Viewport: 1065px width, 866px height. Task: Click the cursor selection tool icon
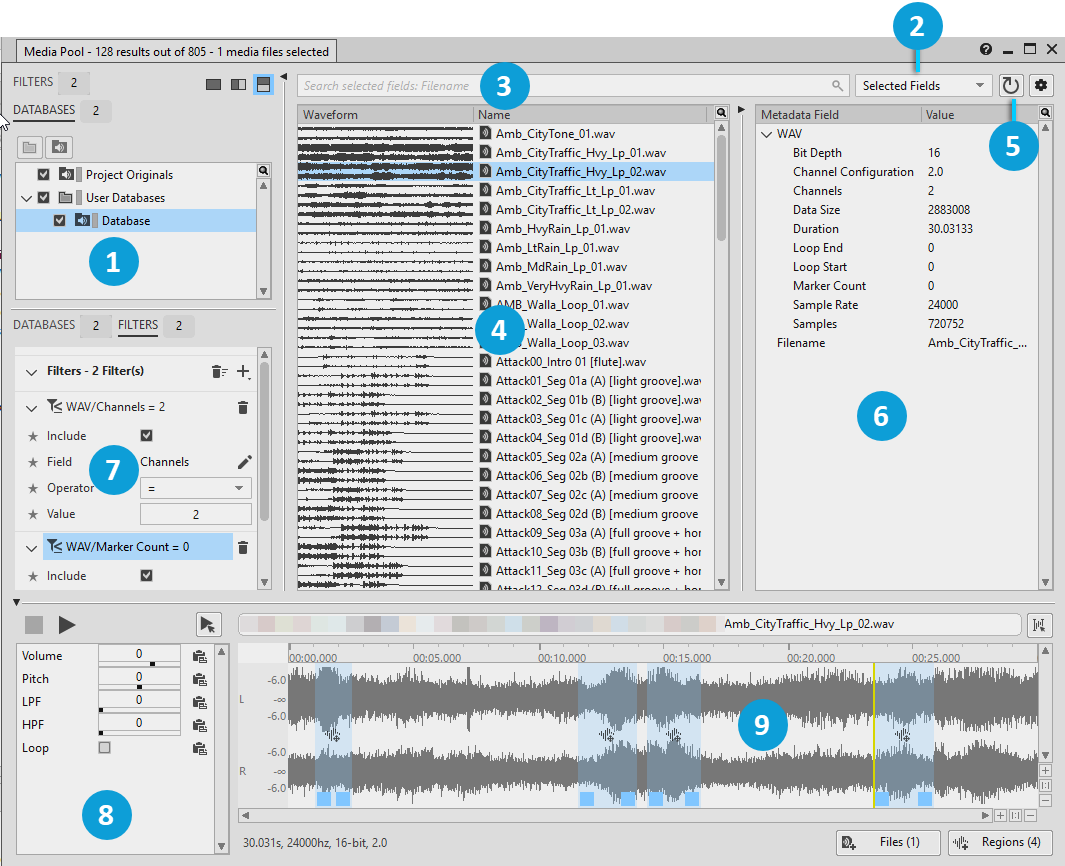207,625
